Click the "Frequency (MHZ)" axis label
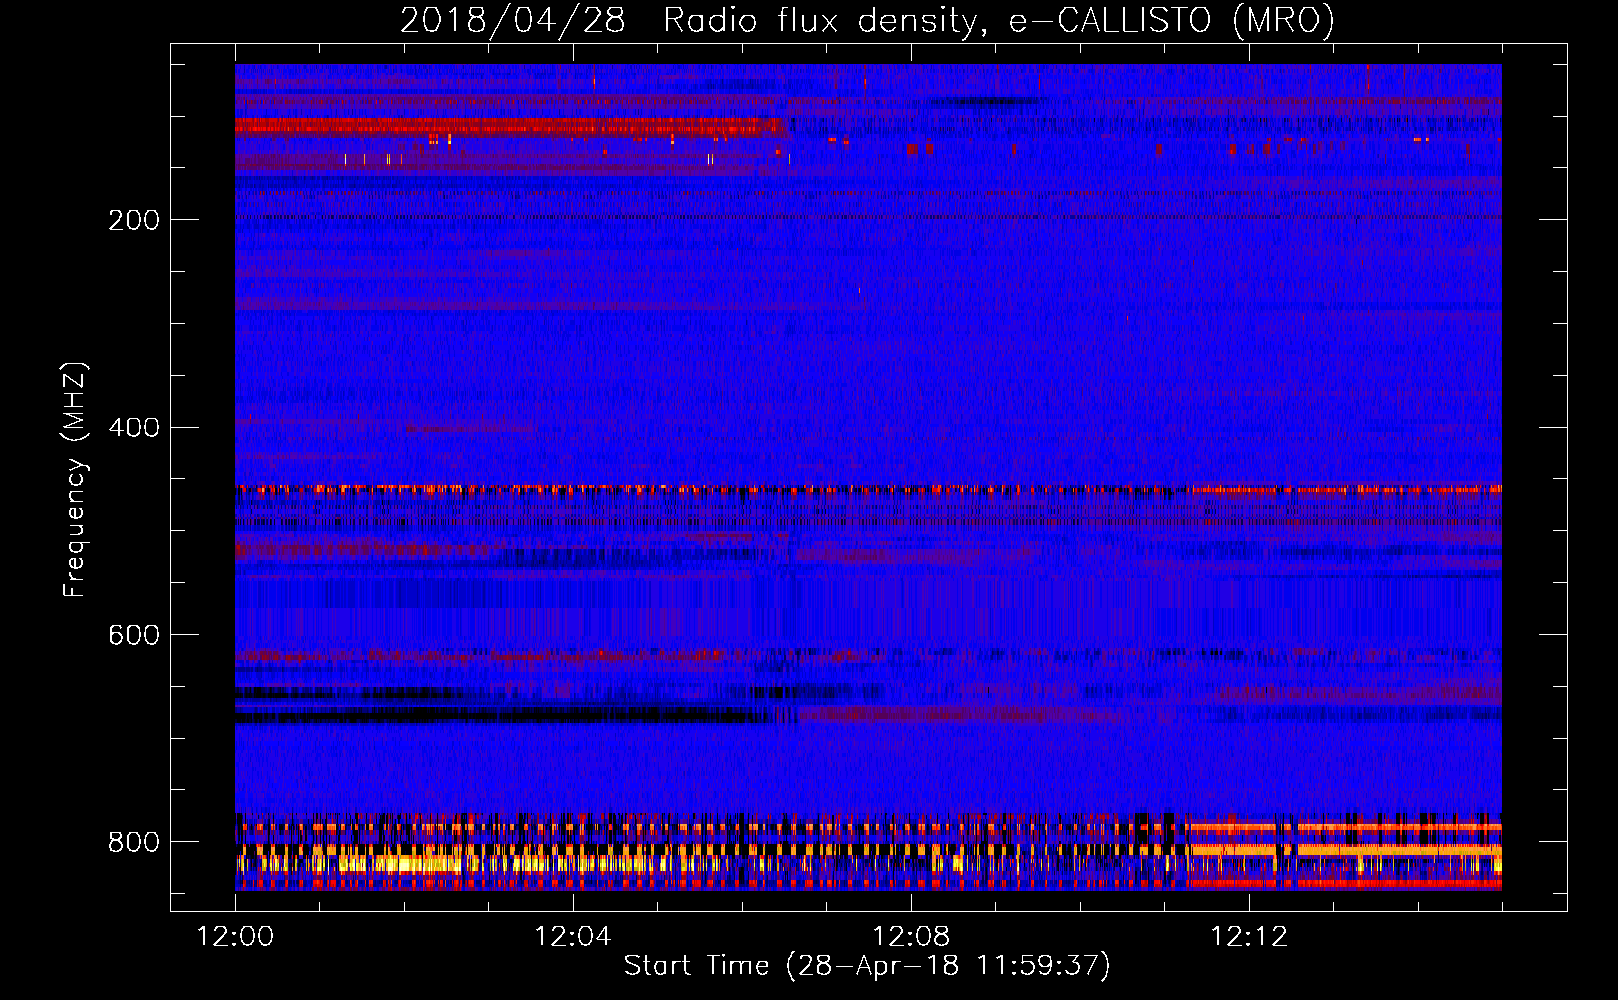1618x1000 pixels. tap(75, 479)
